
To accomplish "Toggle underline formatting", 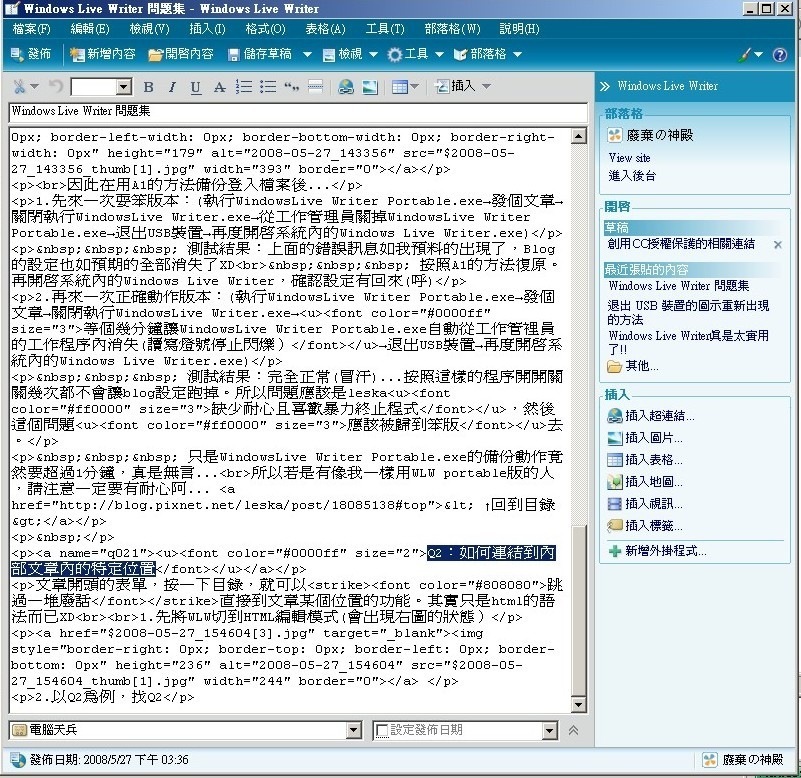I will pos(196,87).
